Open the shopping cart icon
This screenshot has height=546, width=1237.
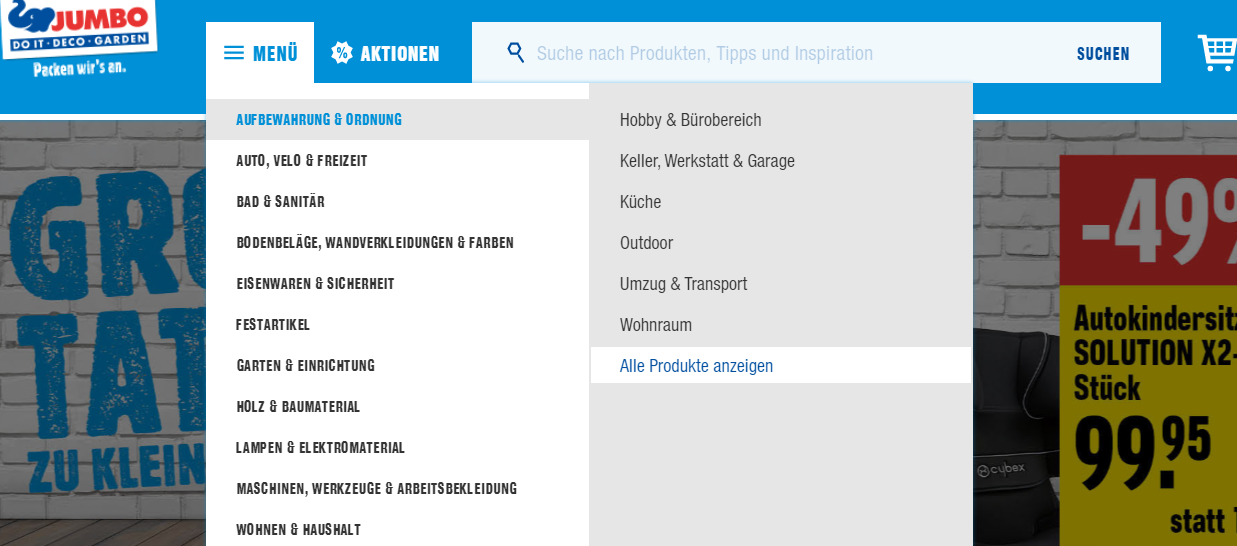pyautogui.click(x=1217, y=53)
